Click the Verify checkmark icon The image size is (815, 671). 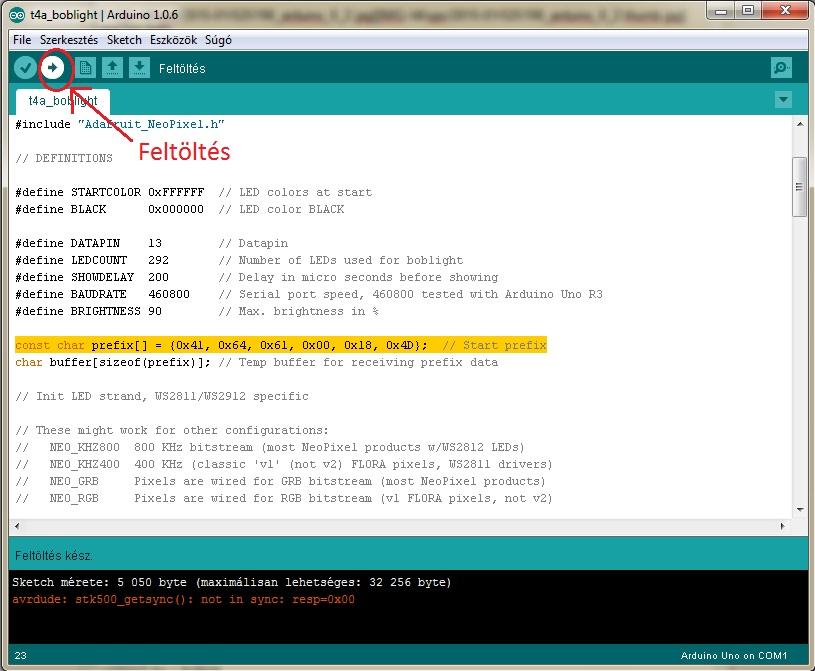point(25,68)
